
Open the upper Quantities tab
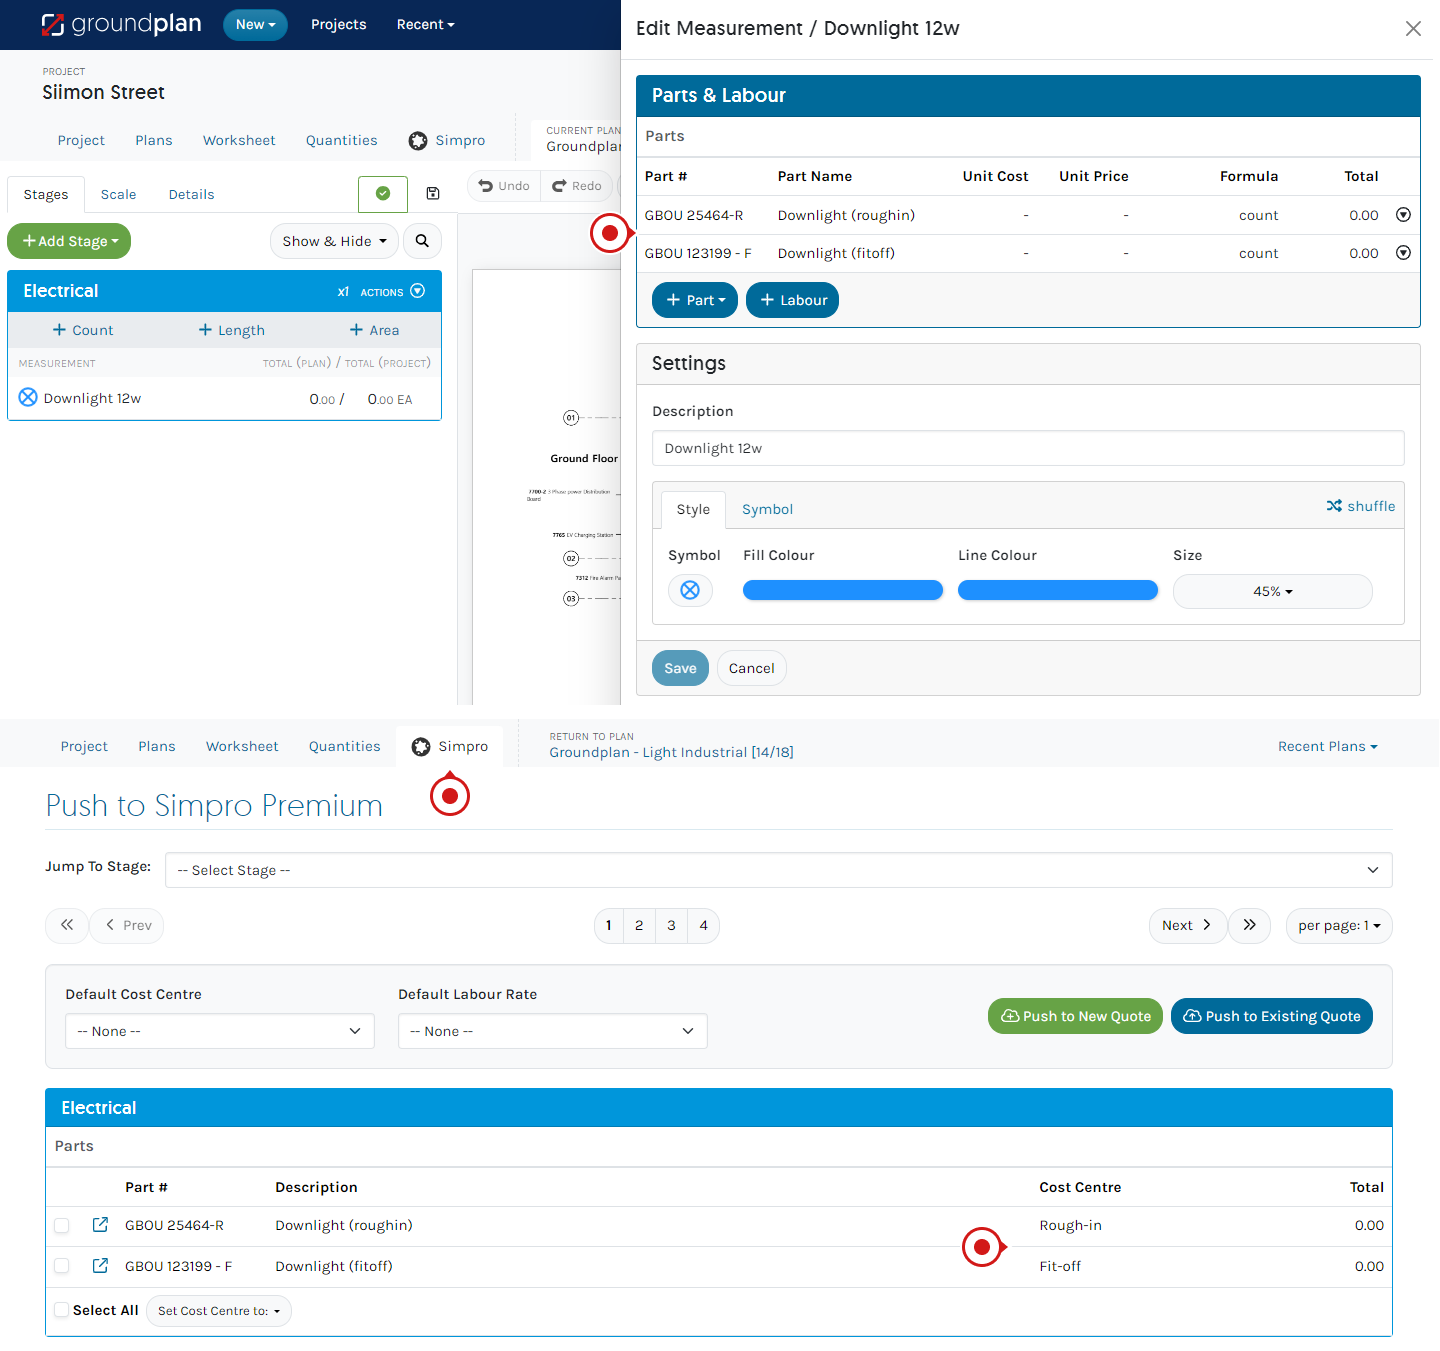(x=342, y=140)
